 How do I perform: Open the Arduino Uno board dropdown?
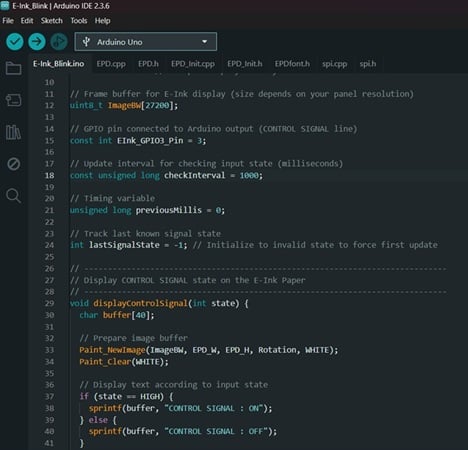coord(146,42)
